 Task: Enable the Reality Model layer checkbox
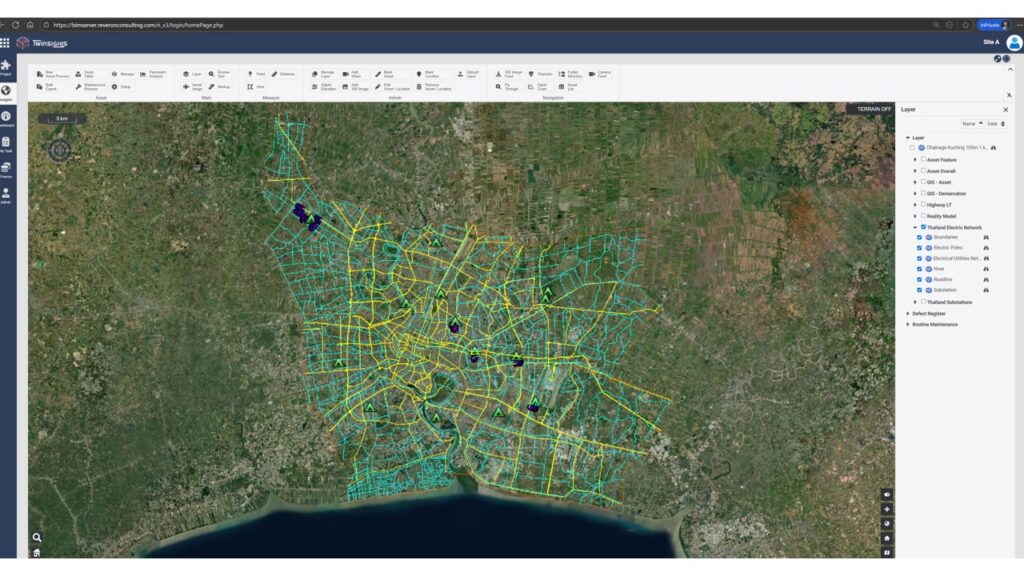[x=923, y=216]
